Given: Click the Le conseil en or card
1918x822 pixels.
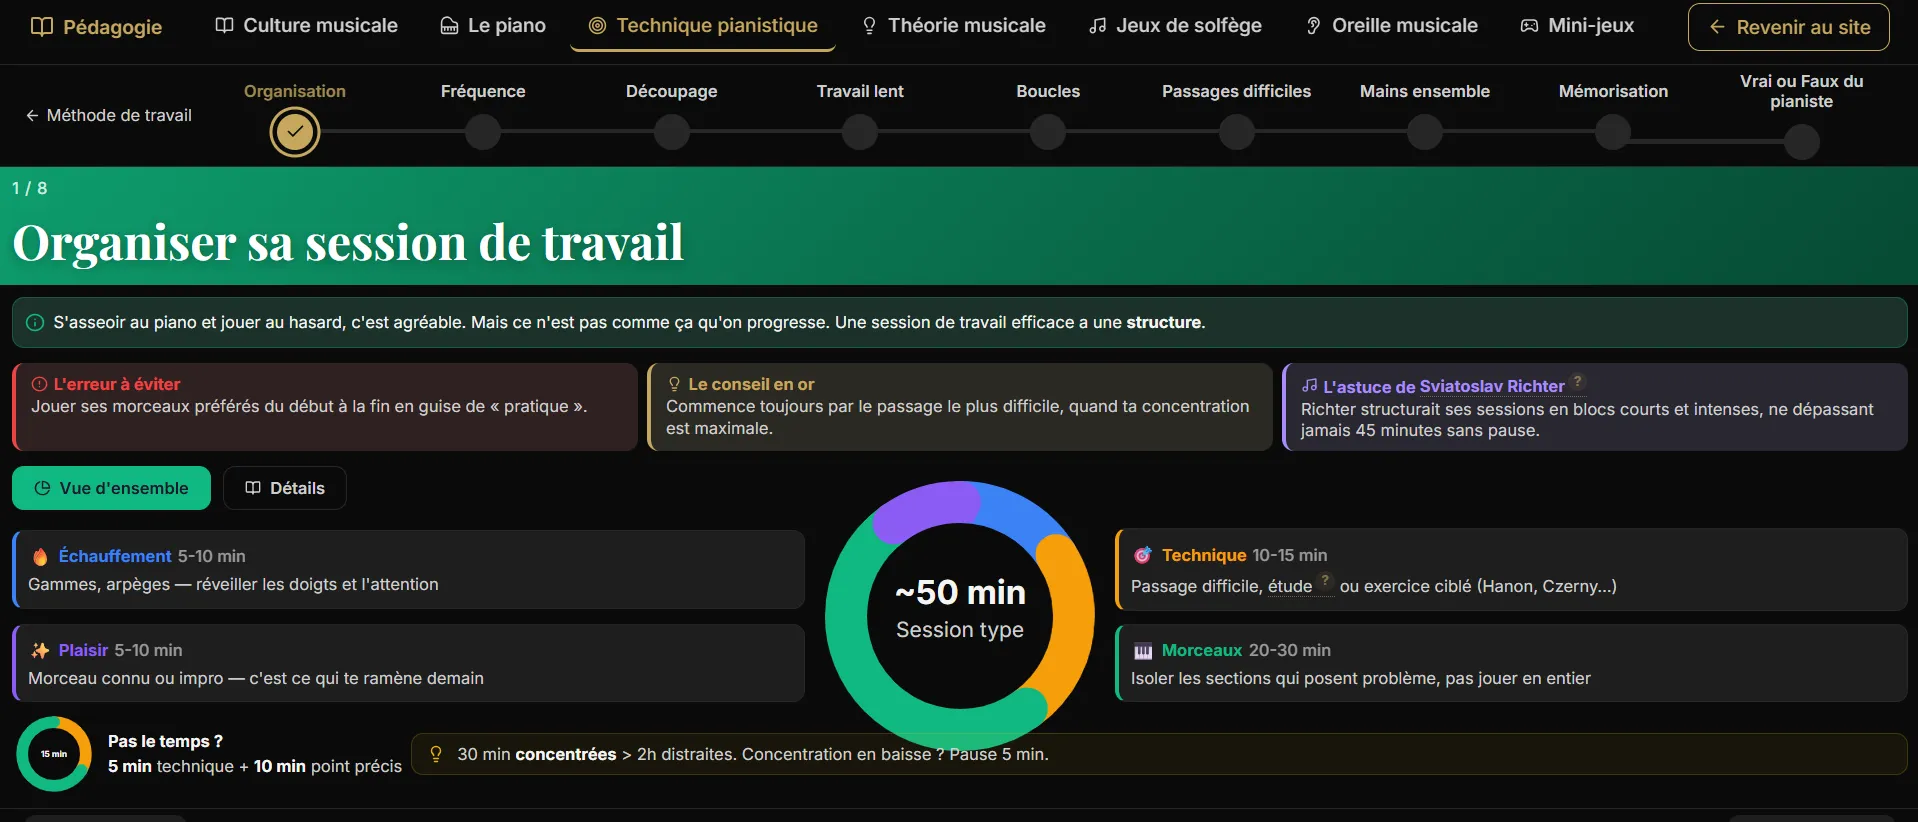Looking at the screenshot, I should coord(960,406).
